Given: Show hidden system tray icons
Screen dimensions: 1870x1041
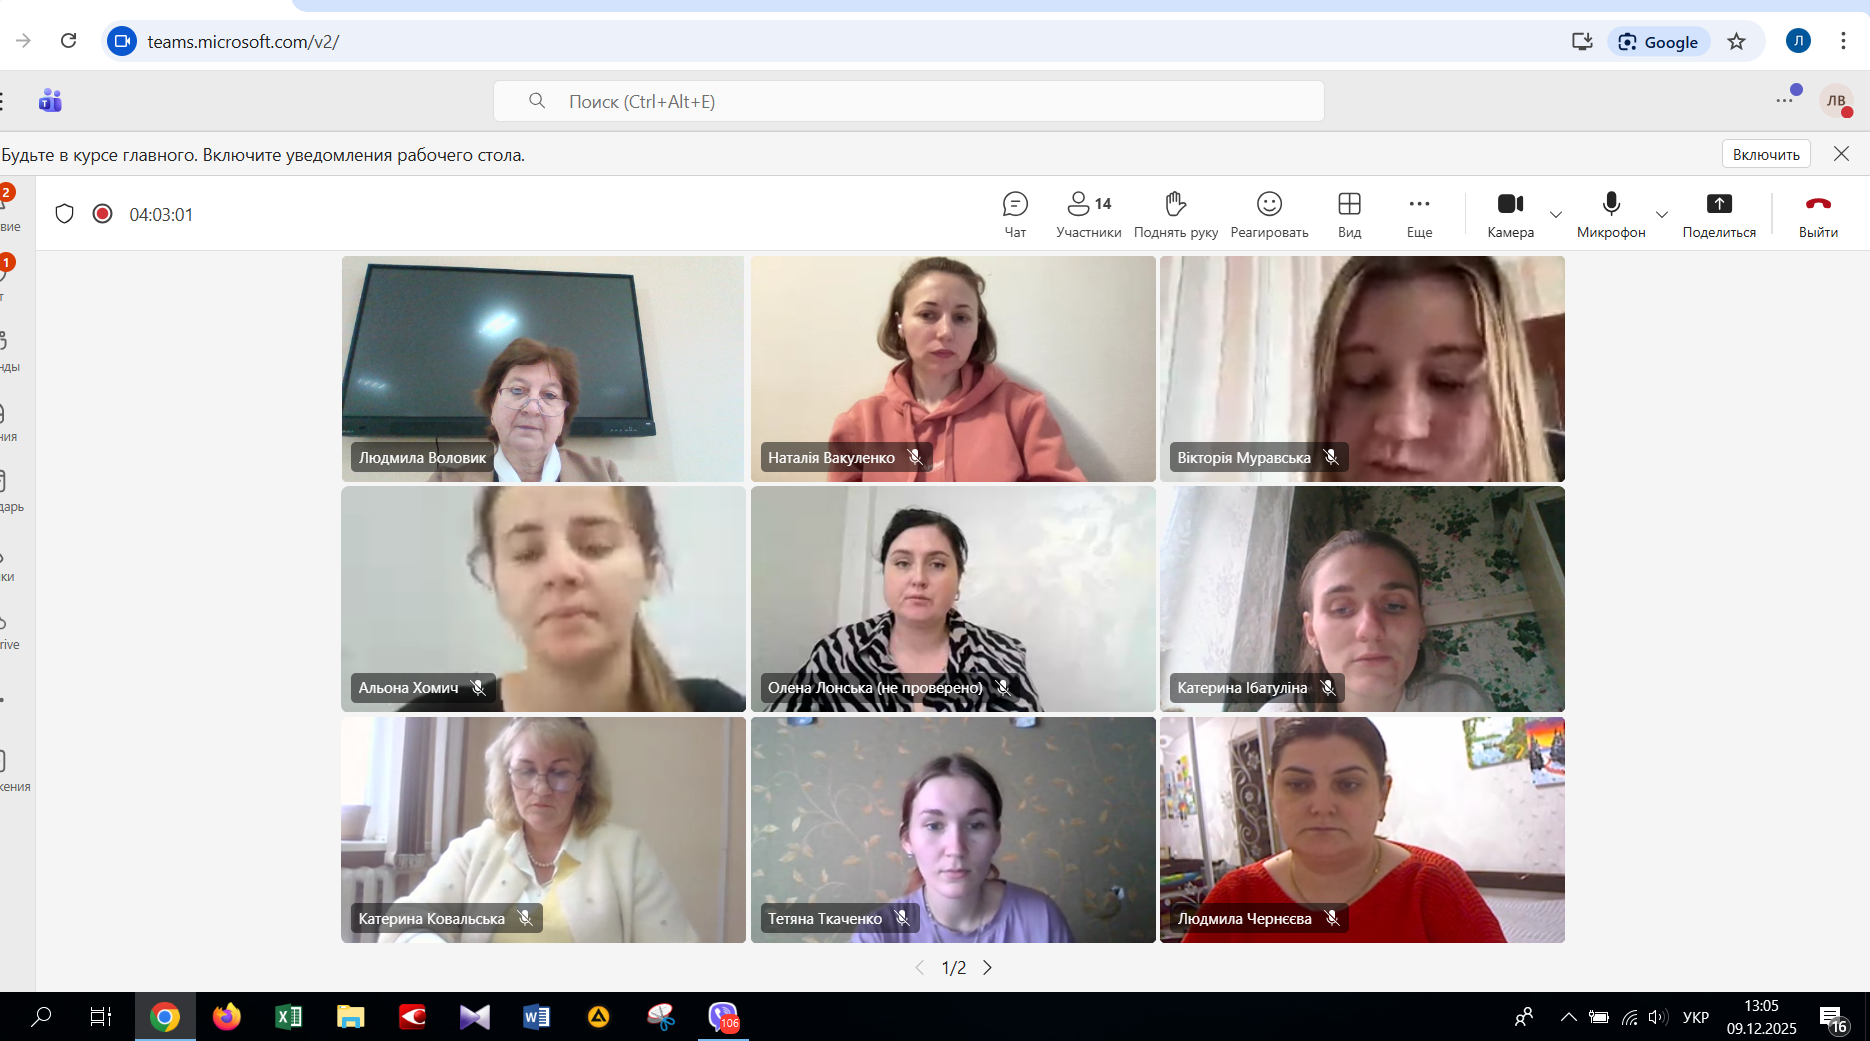Looking at the screenshot, I should [x=1568, y=1018].
